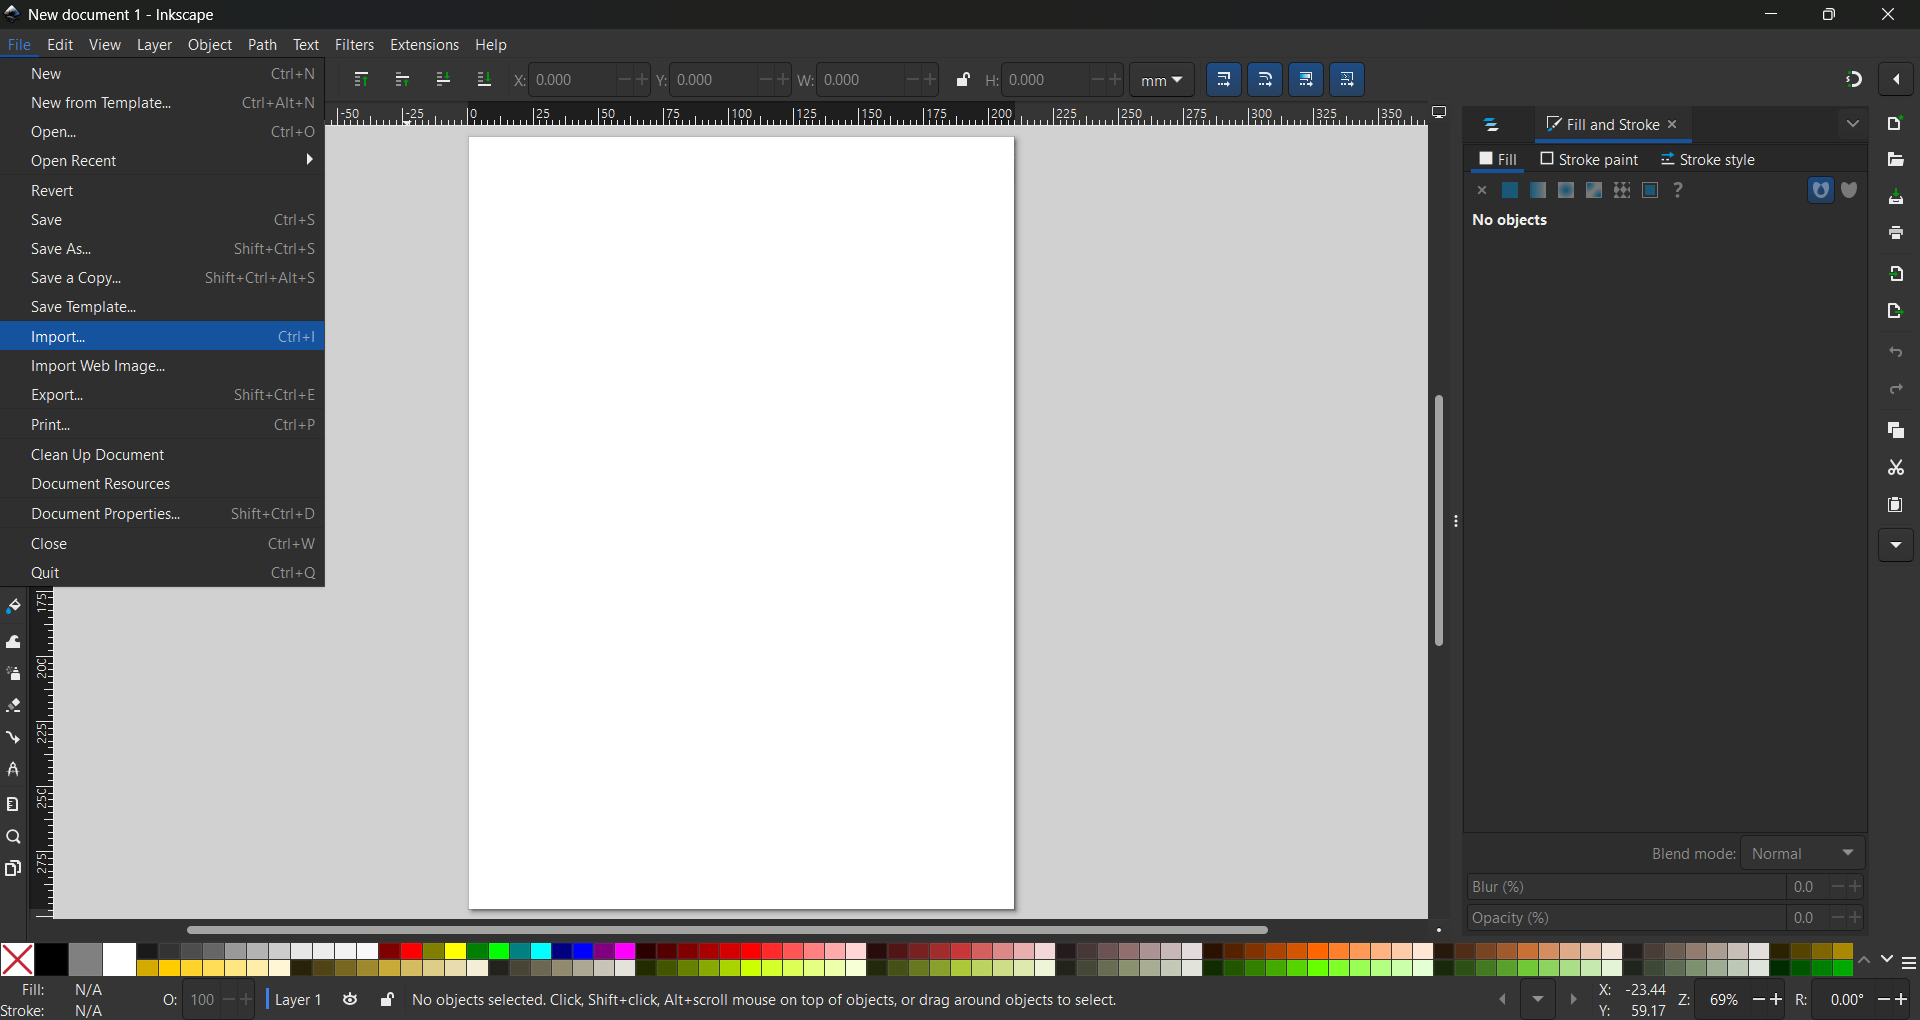Click the New document icon in commands bar
The image size is (1920, 1020).
tap(1895, 124)
